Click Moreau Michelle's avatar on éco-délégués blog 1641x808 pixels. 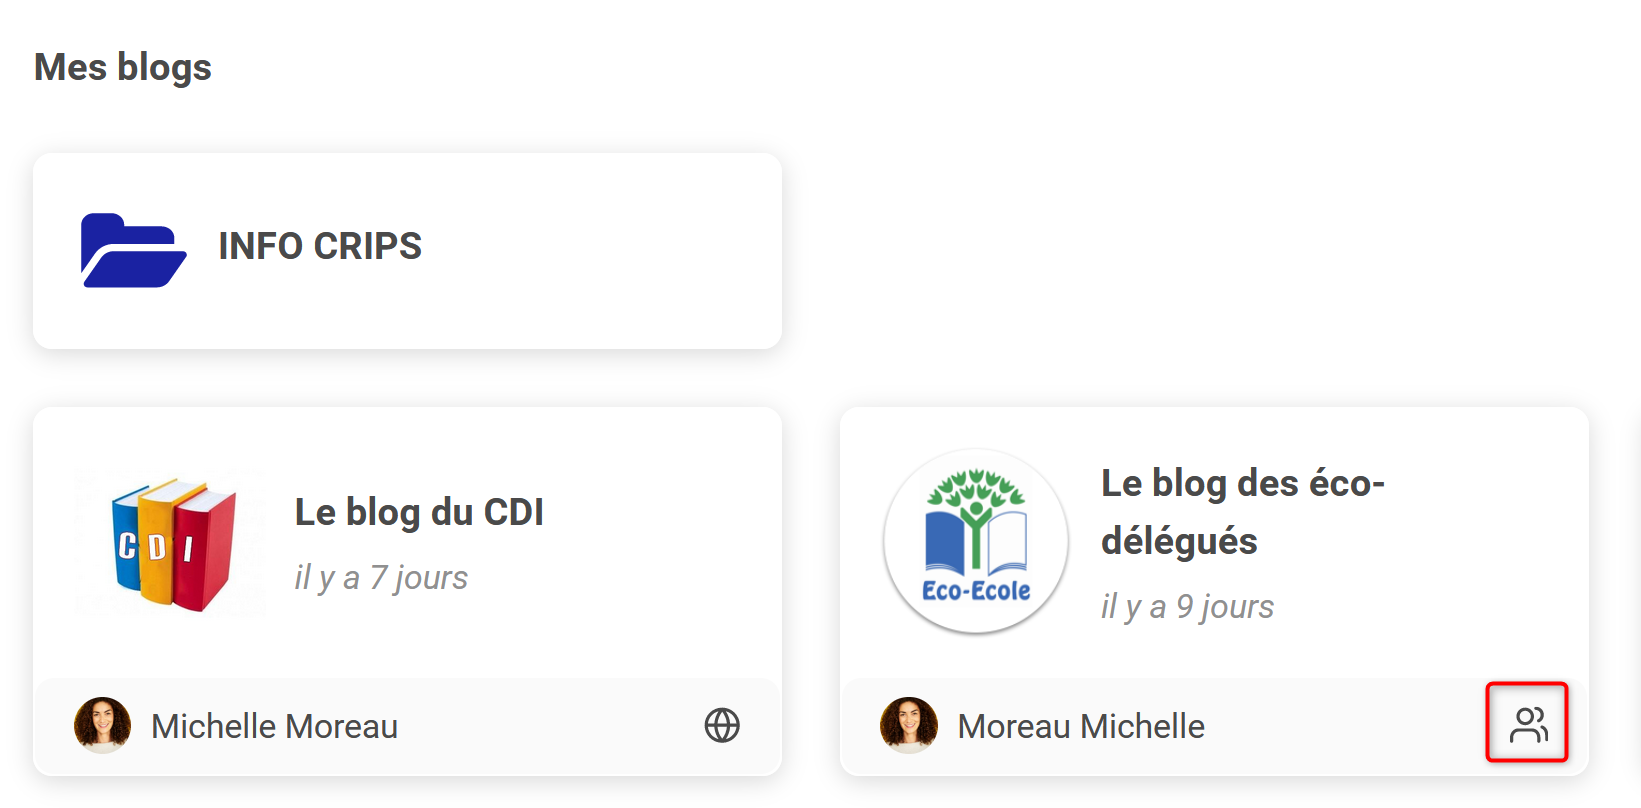click(x=908, y=725)
